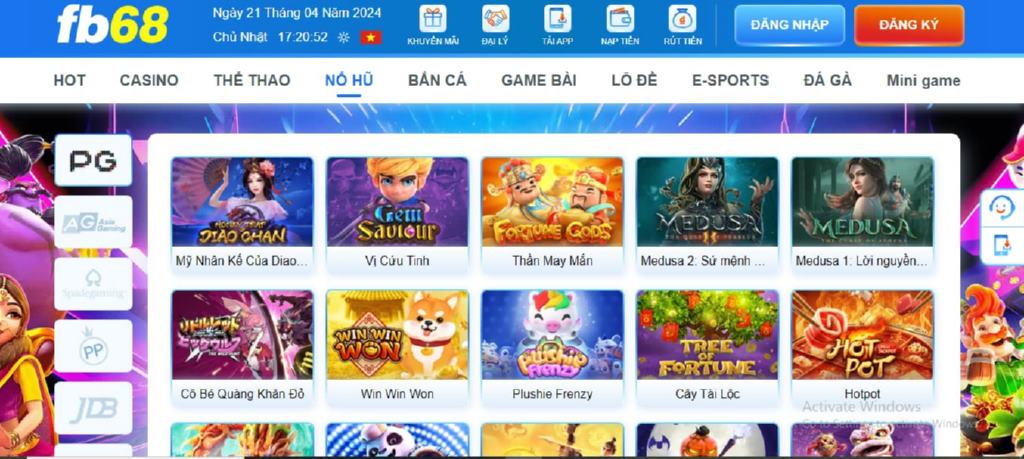
Task: Open the Tải App download icon
Action: (558, 19)
